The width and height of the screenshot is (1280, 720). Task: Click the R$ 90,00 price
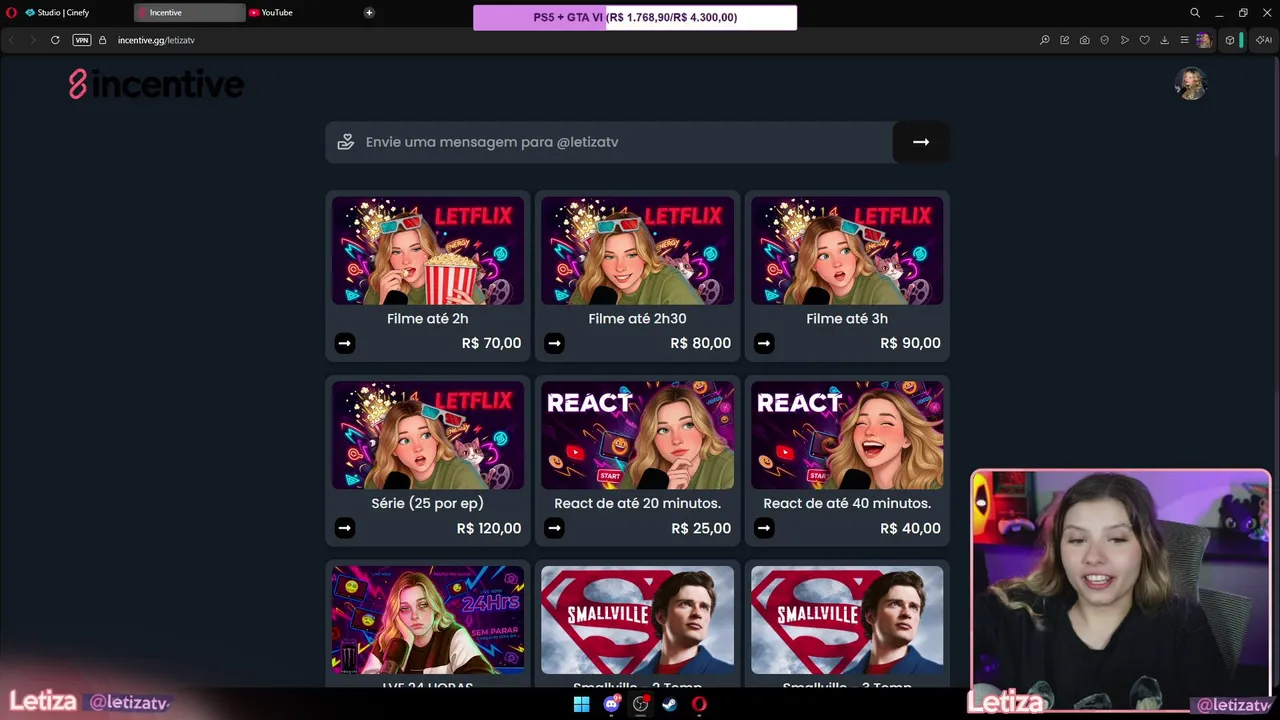pyautogui.click(x=910, y=343)
